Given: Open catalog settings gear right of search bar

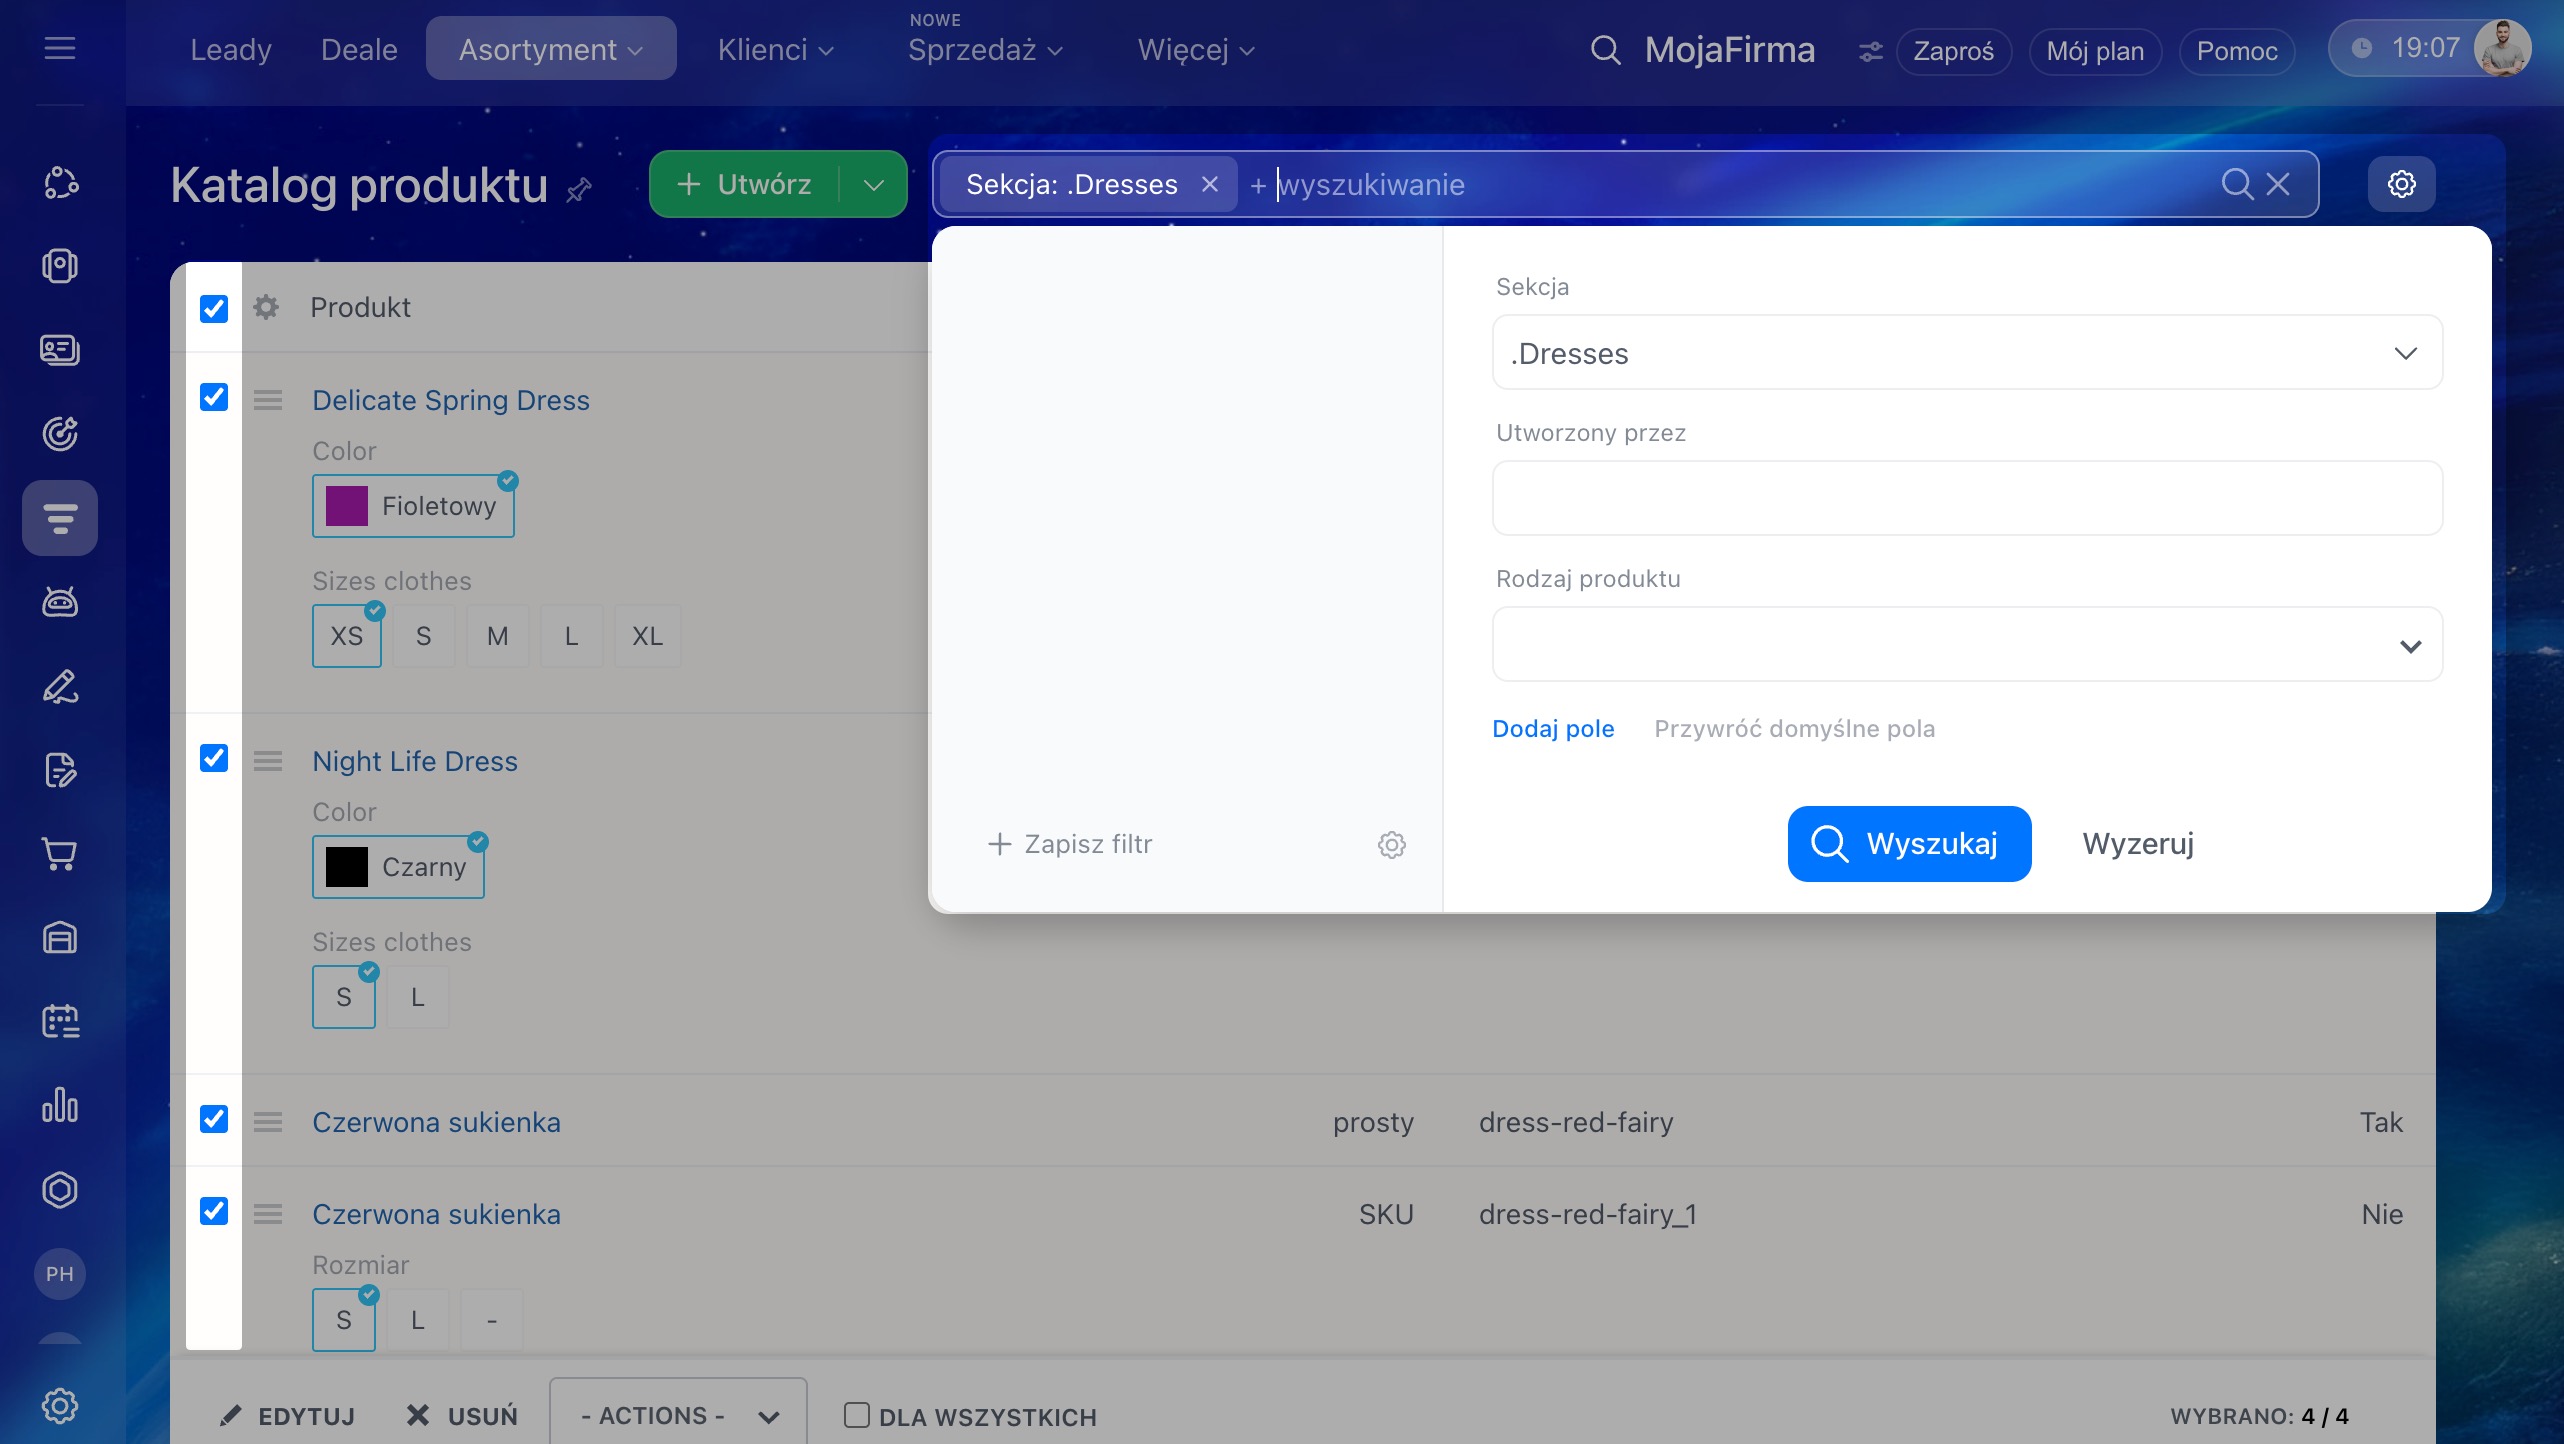Looking at the screenshot, I should tap(2401, 184).
